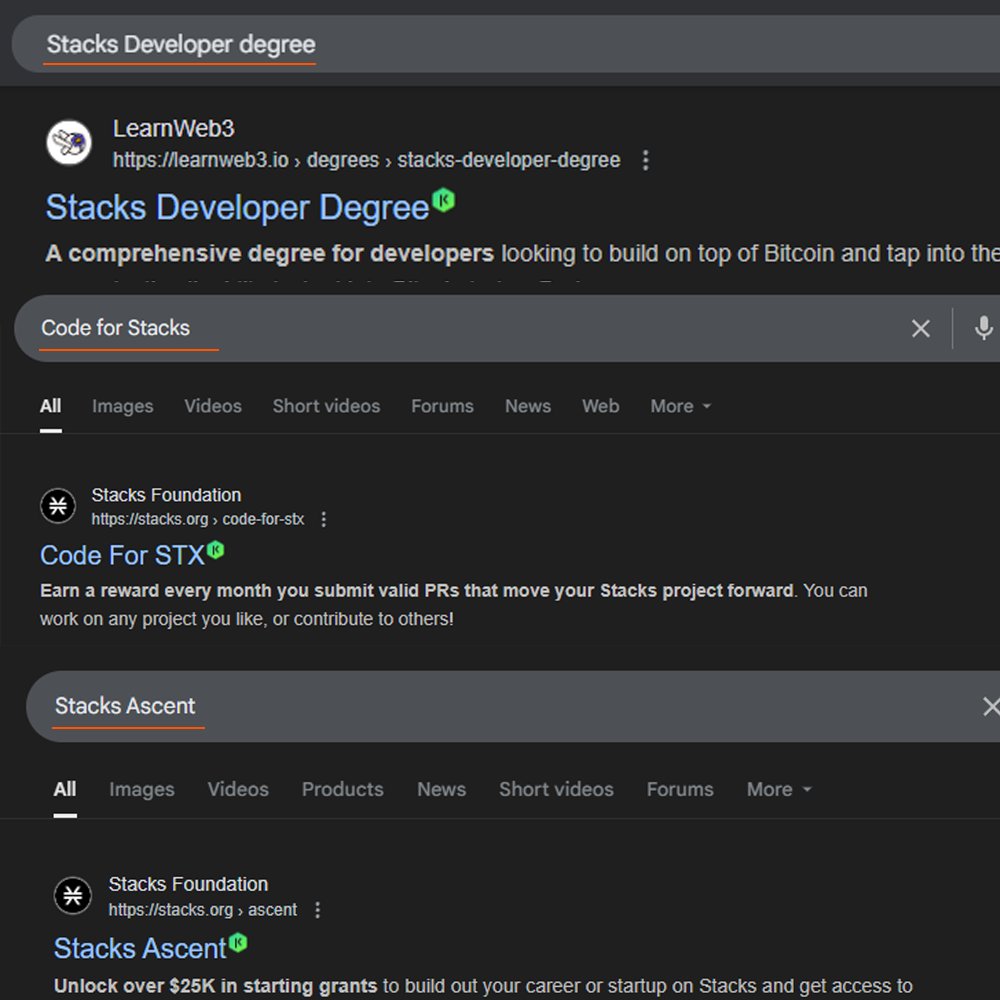Open options menu for stacks.org code-for-stx result
The width and height of the screenshot is (1000, 1000).
(x=323, y=520)
